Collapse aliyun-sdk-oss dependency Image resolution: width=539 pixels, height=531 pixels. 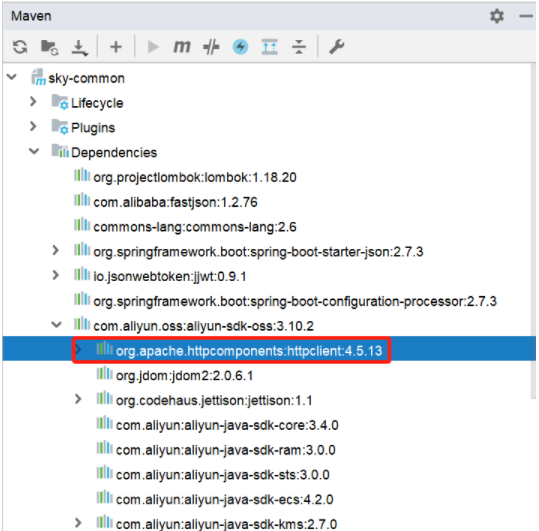(x=56, y=324)
